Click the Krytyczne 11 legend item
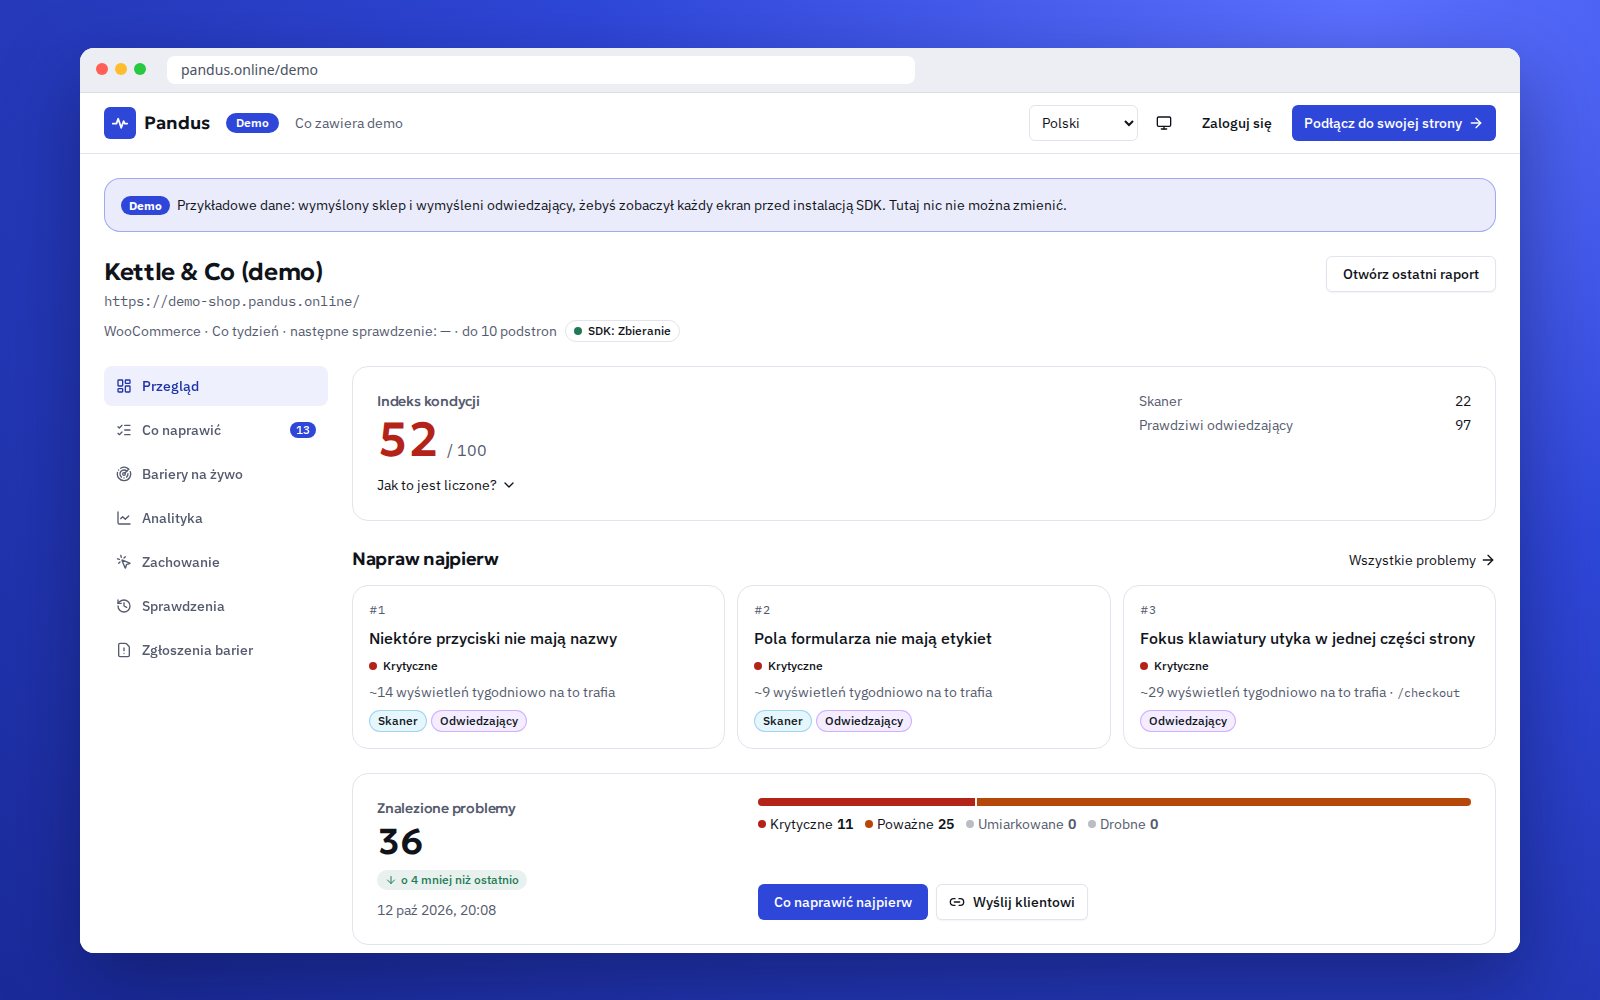This screenshot has height=1000, width=1600. click(x=806, y=824)
